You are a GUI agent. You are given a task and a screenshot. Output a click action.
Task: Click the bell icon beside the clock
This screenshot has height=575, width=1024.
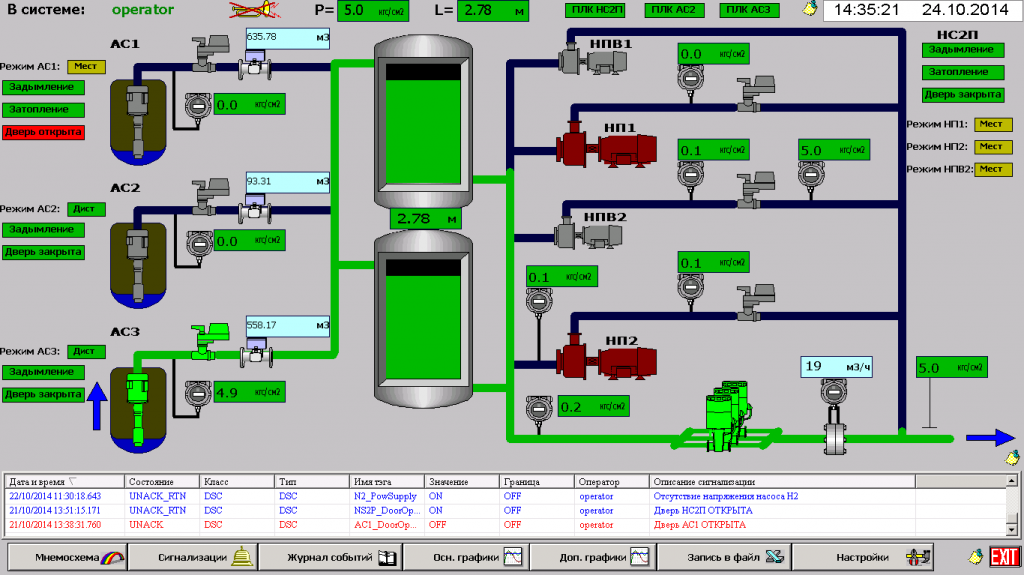click(810, 9)
